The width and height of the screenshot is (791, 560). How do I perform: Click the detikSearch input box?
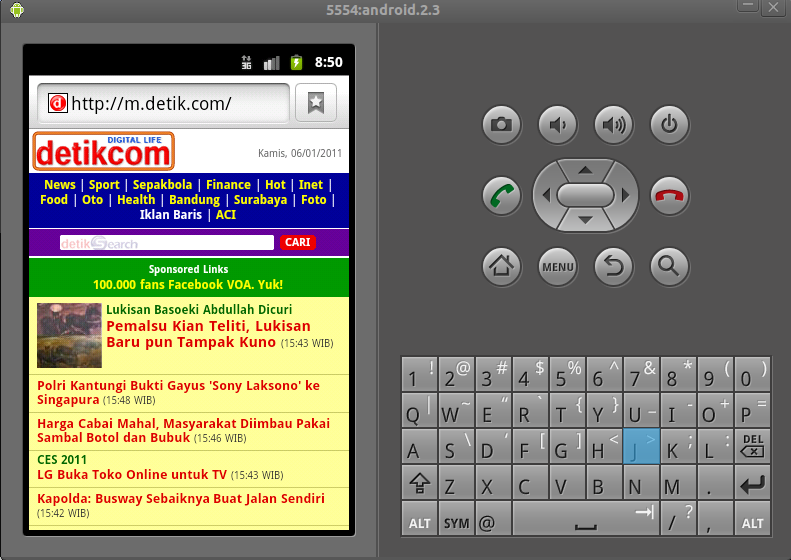(x=166, y=243)
